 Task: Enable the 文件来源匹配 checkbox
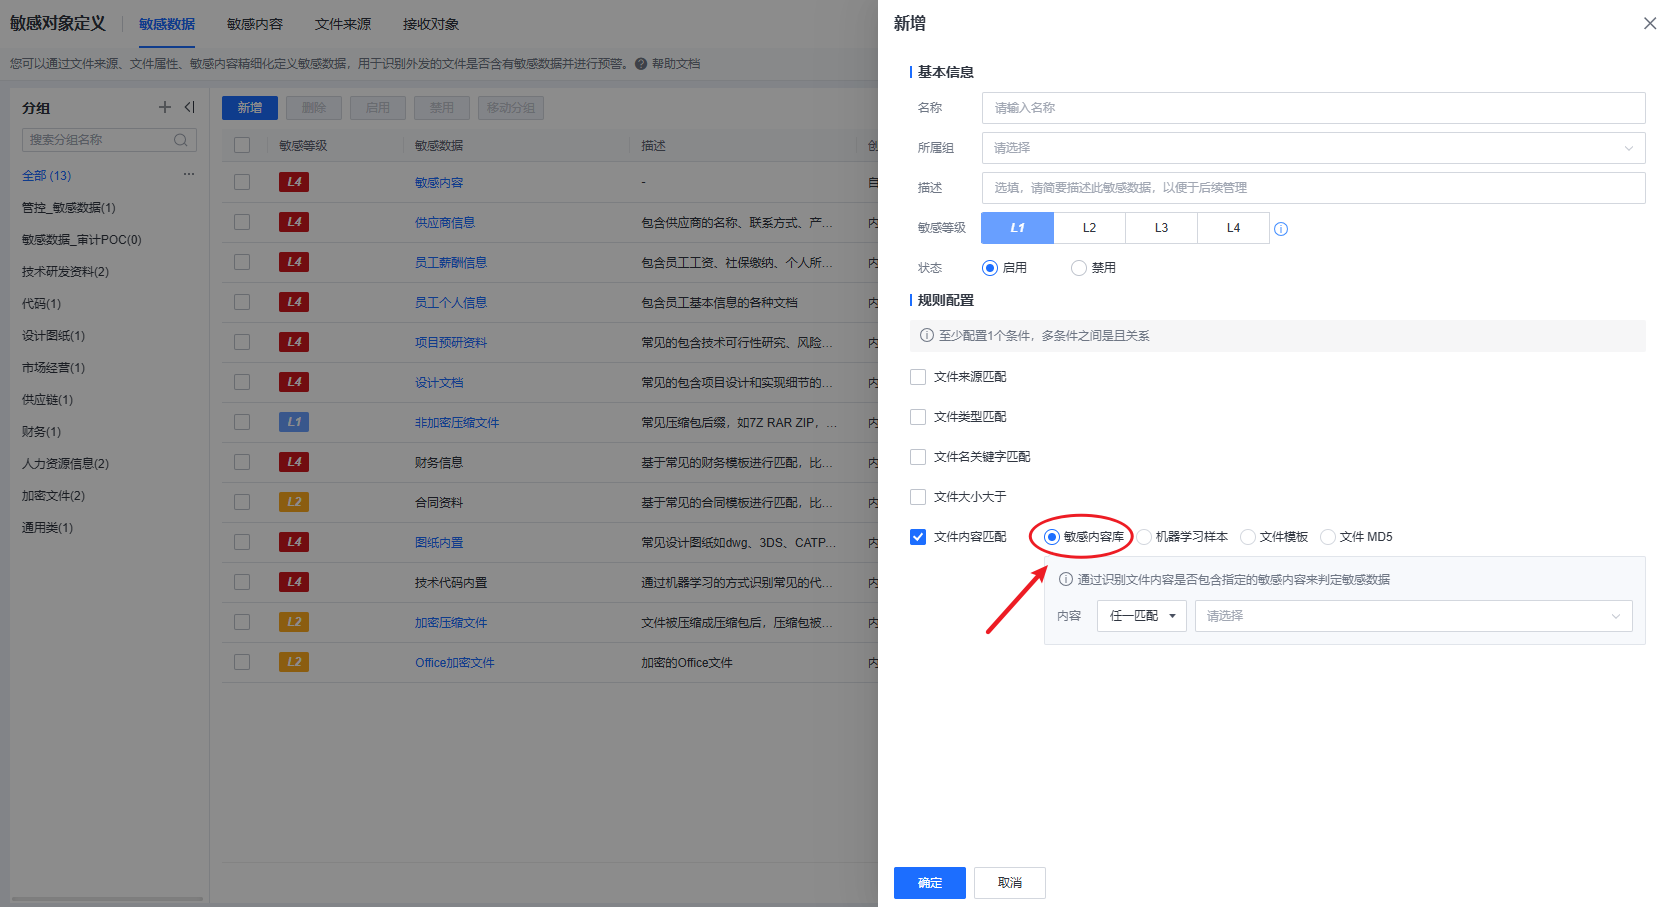tap(918, 377)
